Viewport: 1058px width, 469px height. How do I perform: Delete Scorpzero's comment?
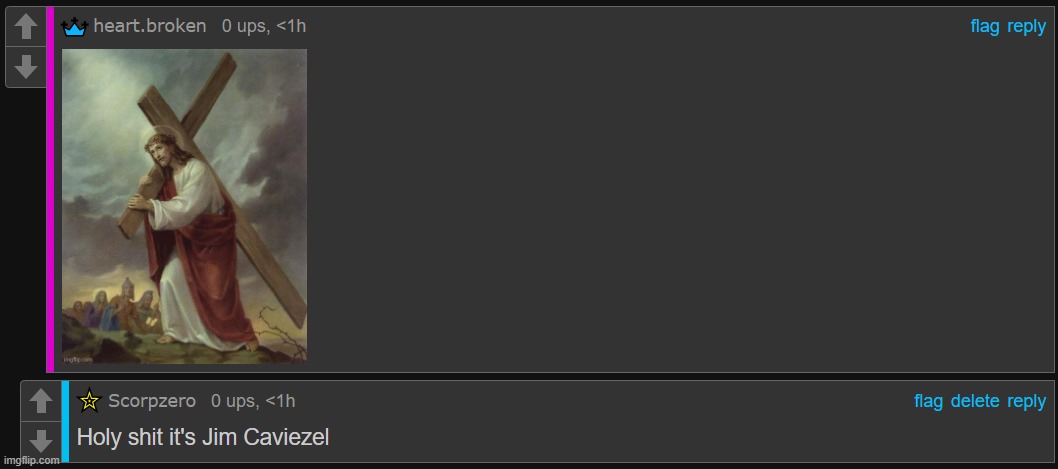tap(974, 401)
